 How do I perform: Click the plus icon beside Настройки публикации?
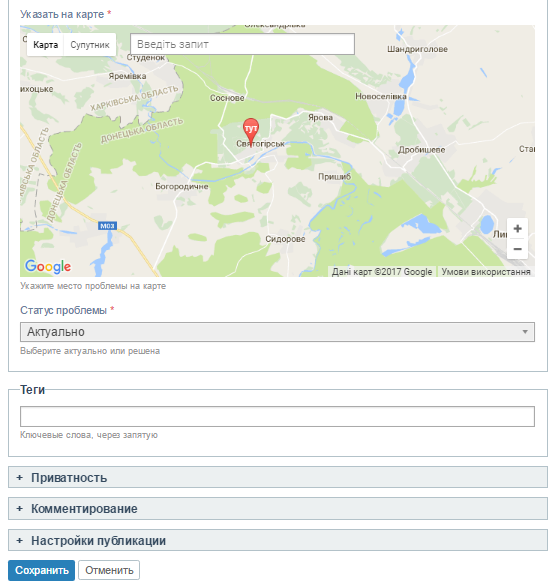[x=19, y=540]
